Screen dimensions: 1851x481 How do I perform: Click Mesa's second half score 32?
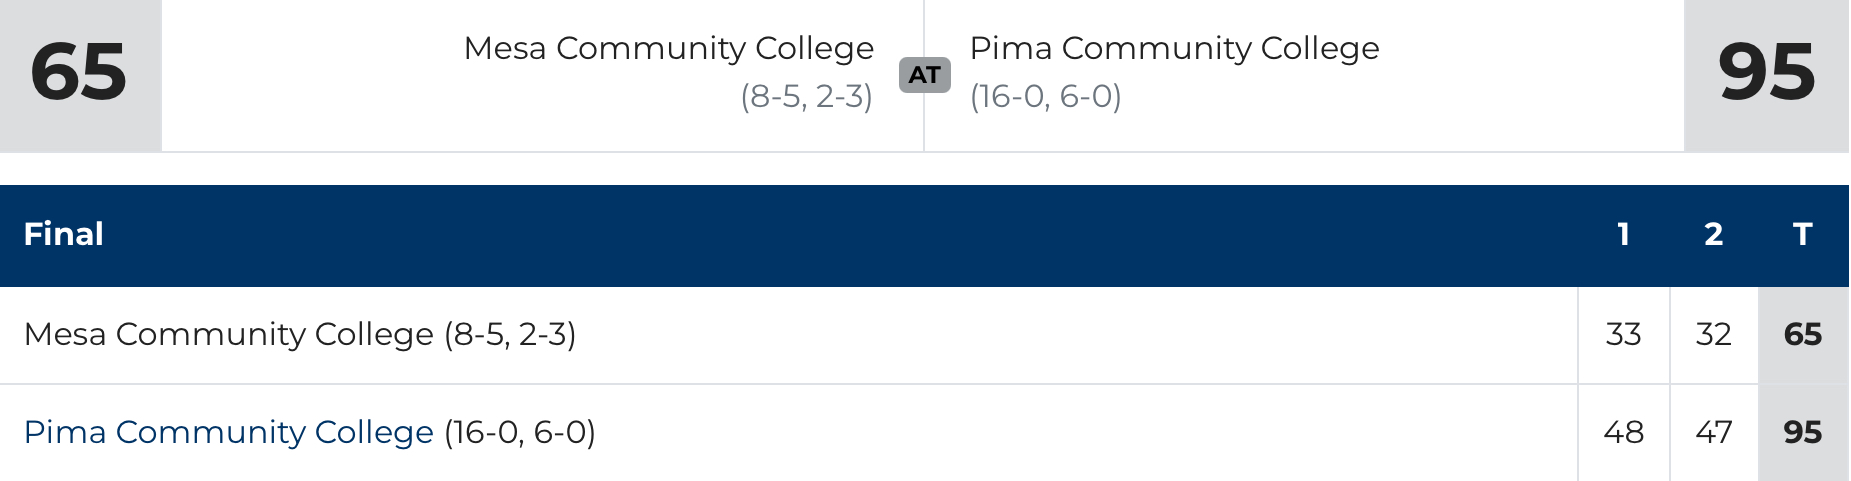coord(1713,334)
